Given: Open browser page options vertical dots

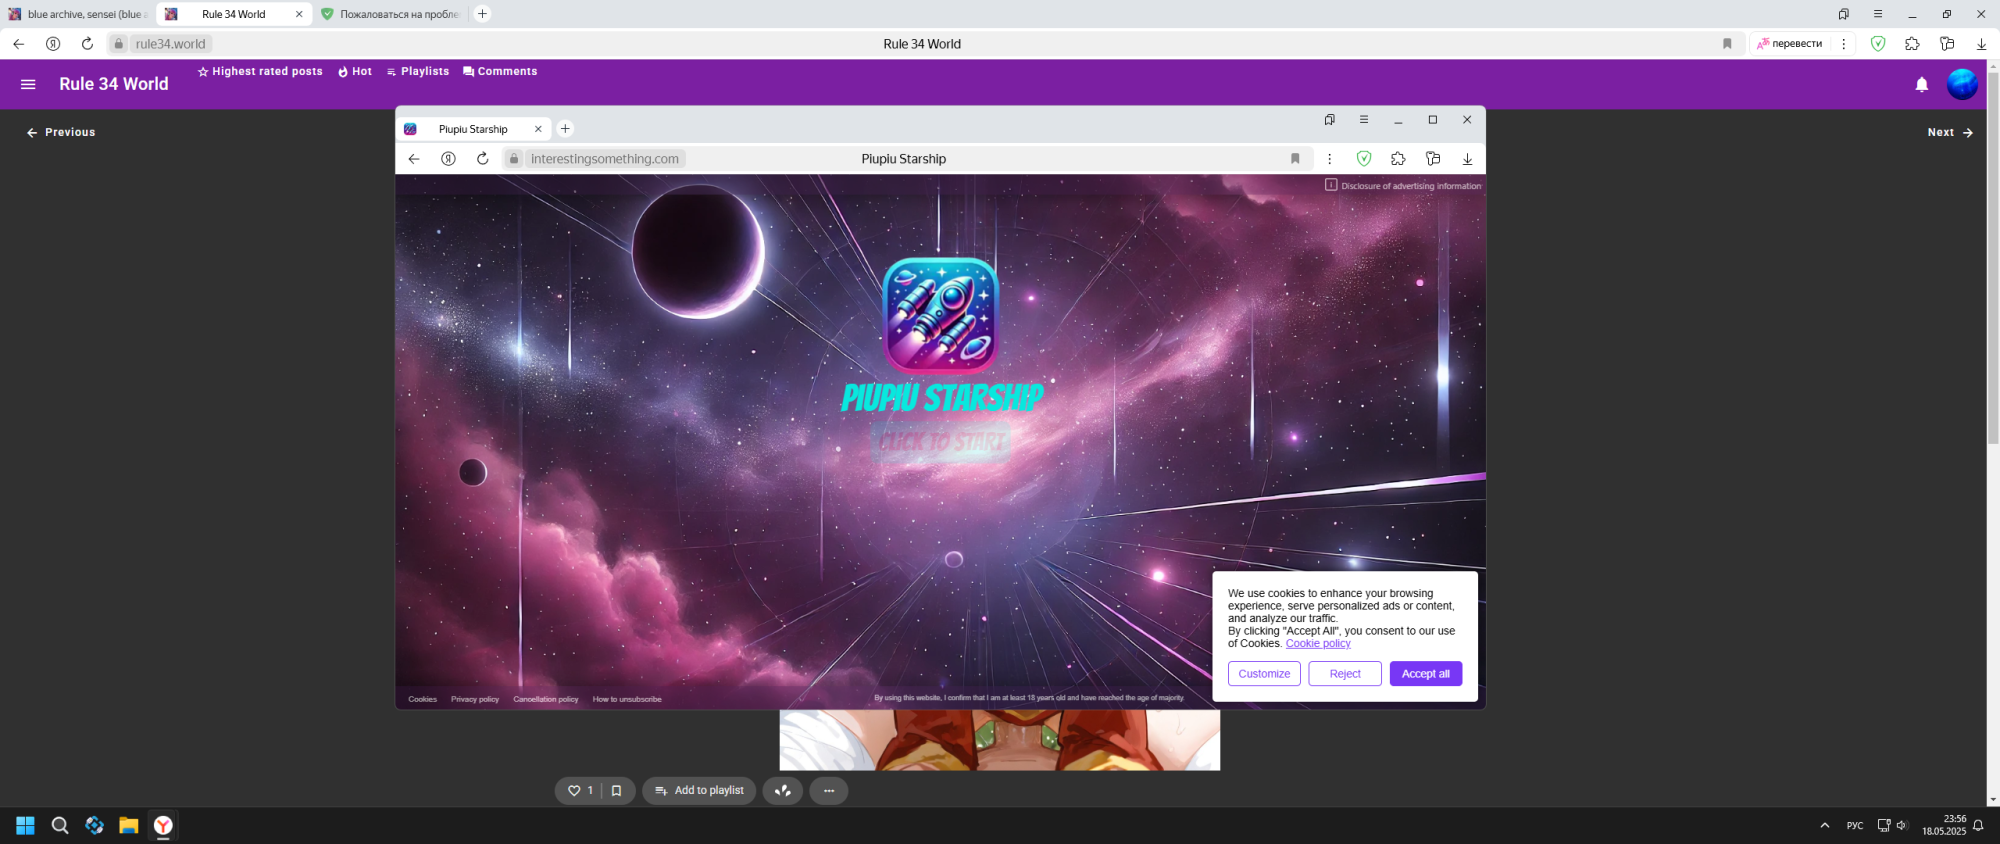Looking at the screenshot, I should [x=1843, y=44].
